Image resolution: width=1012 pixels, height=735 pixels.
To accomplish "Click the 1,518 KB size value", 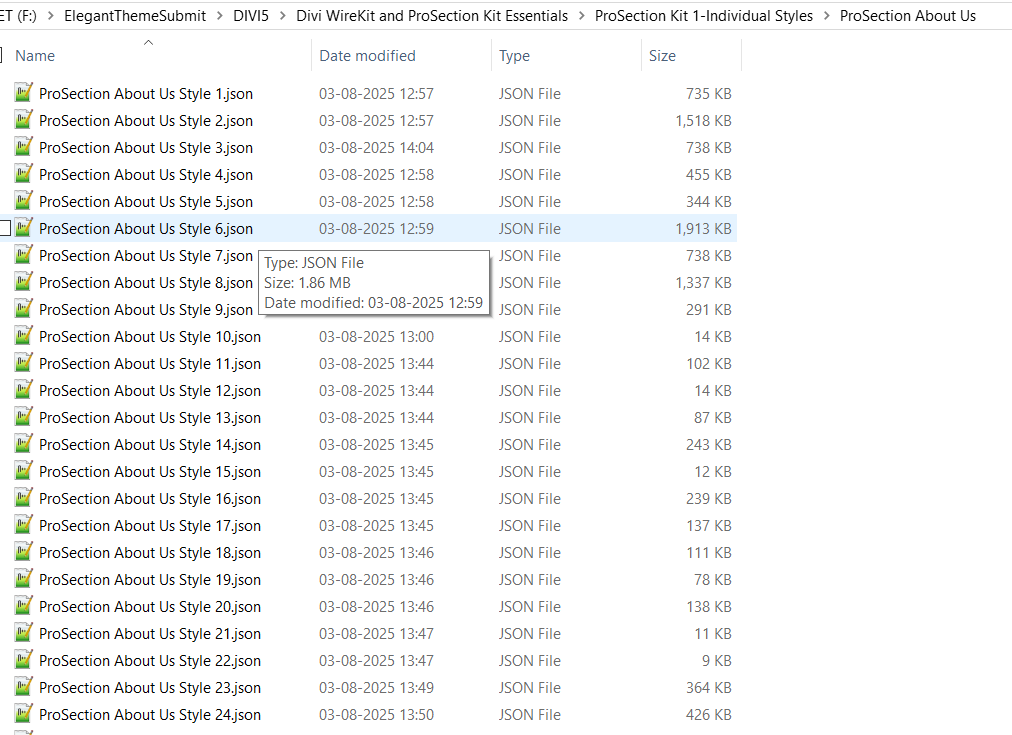I will [703, 121].
